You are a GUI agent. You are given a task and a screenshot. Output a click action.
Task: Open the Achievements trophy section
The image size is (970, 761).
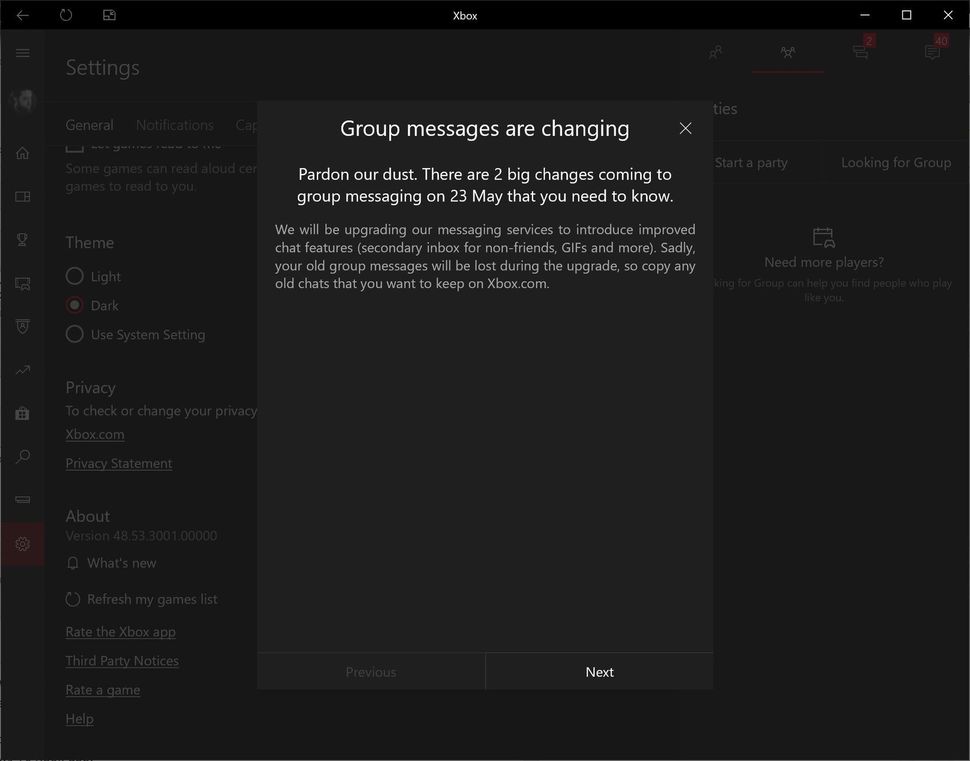tap(22, 240)
